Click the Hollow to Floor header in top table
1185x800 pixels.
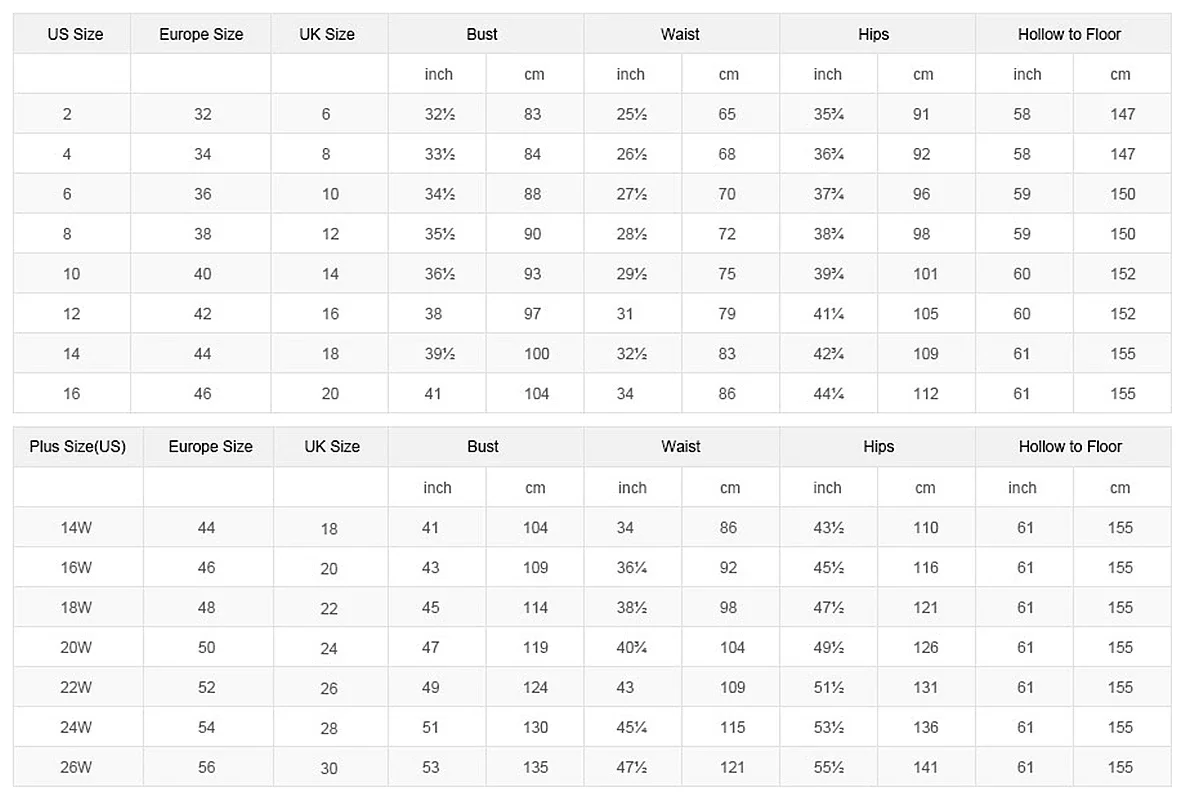(1069, 34)
